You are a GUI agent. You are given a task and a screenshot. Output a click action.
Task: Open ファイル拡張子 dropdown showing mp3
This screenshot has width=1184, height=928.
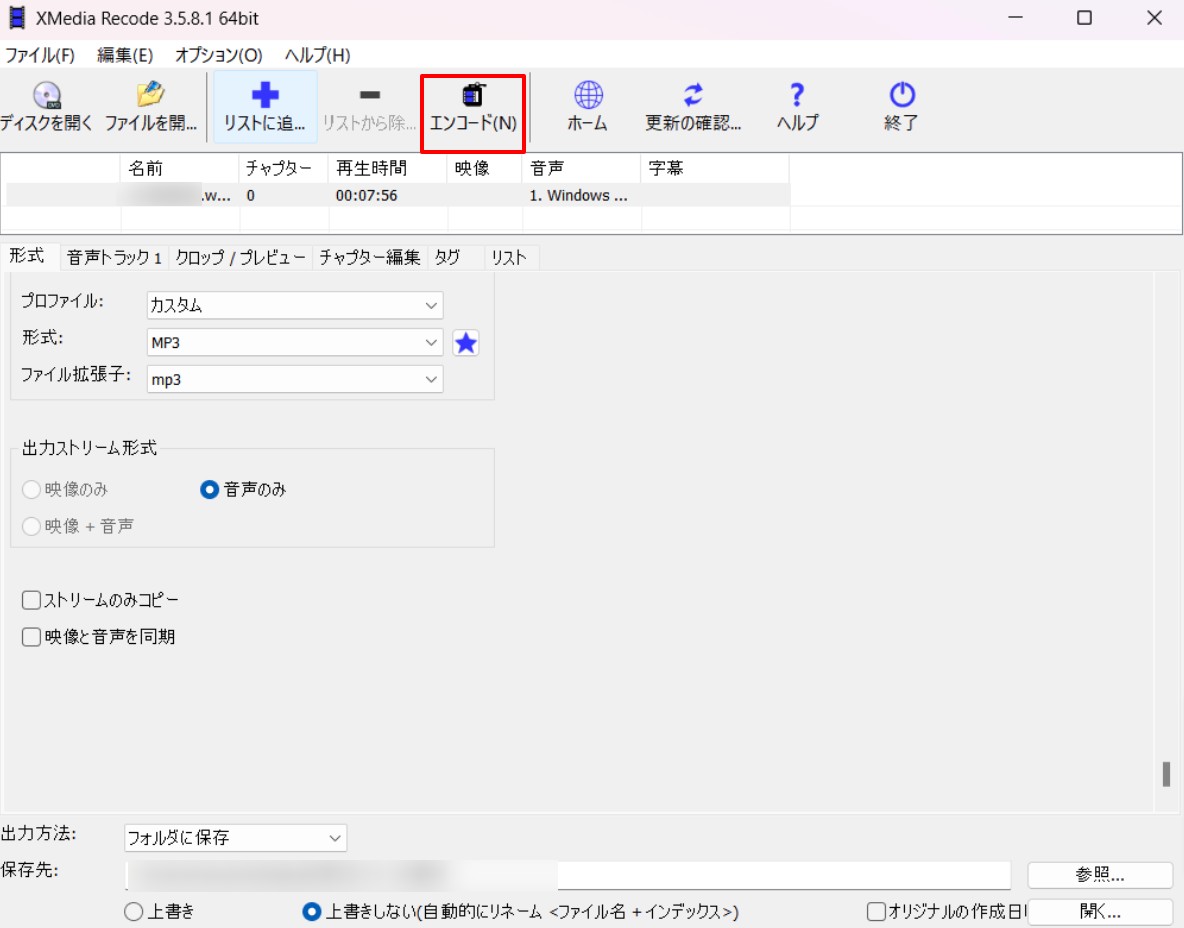pyautogui.click(x=294, y=379)
